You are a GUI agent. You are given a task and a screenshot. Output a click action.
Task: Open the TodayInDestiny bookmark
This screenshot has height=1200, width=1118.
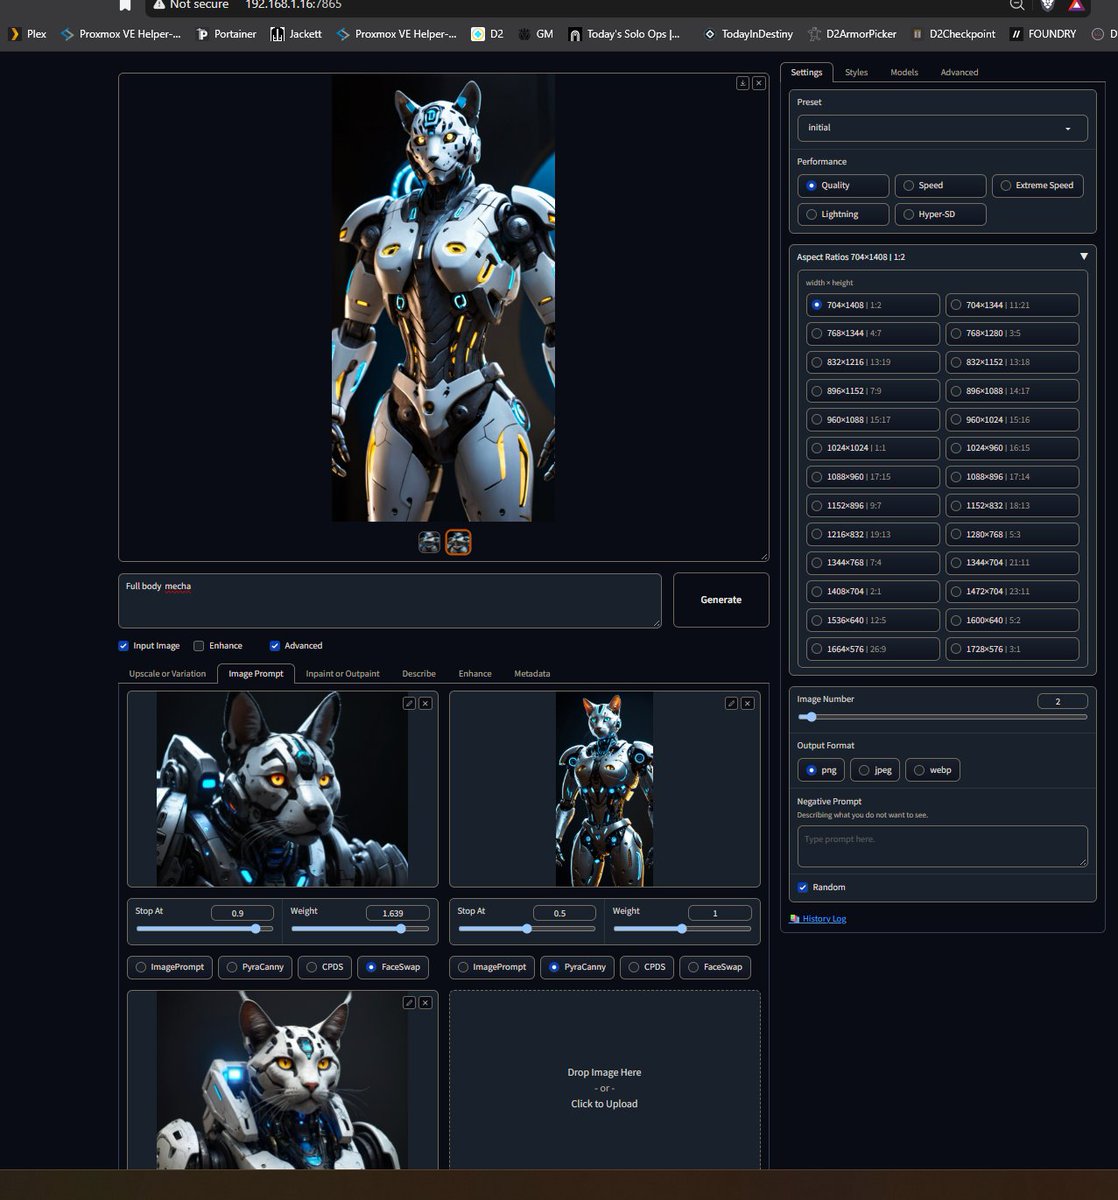pyautogui.click(x=747, y=34)
